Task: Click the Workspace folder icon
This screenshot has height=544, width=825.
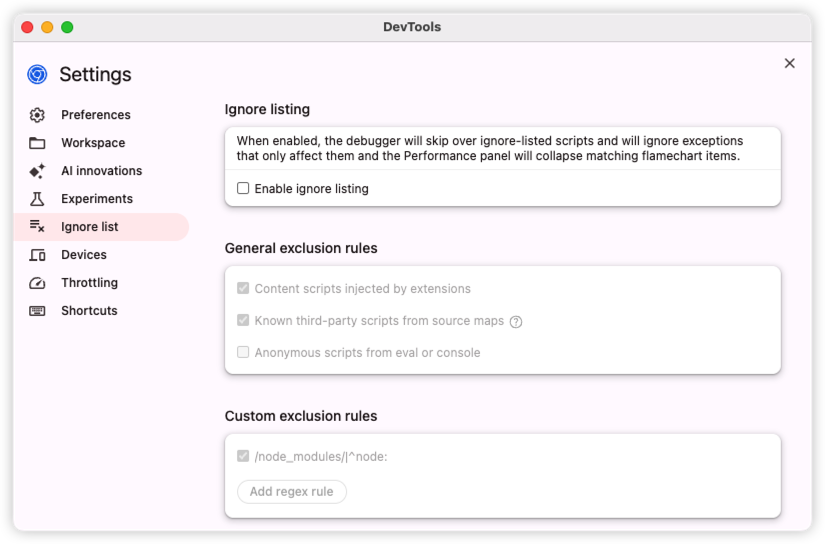Action: pos(37,143)
